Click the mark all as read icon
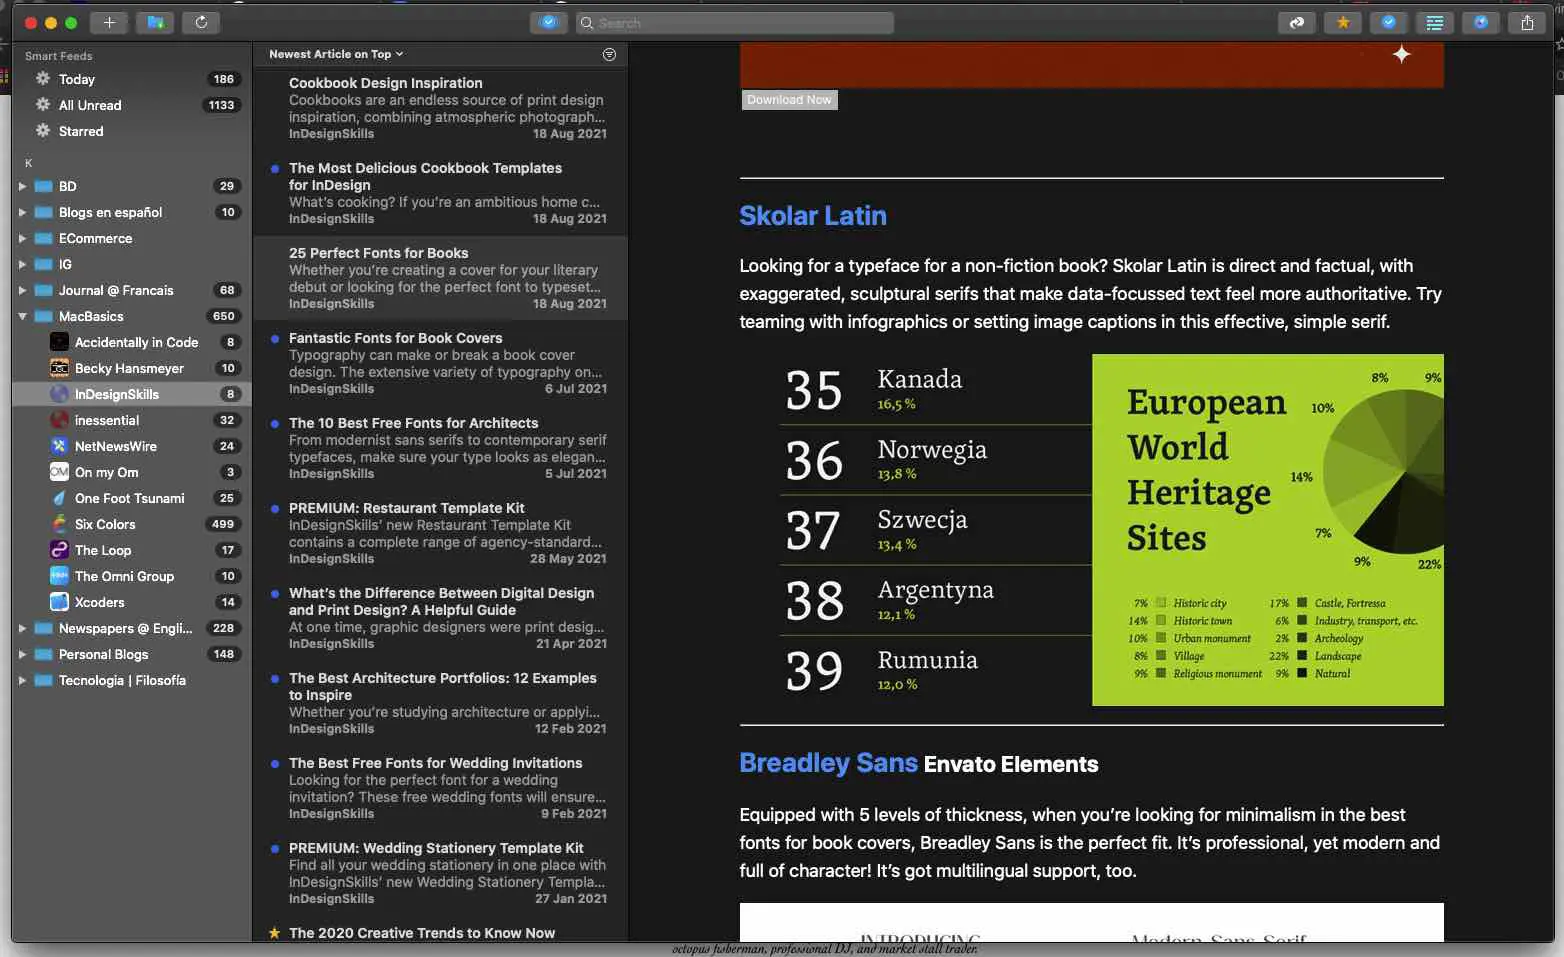 548,22
